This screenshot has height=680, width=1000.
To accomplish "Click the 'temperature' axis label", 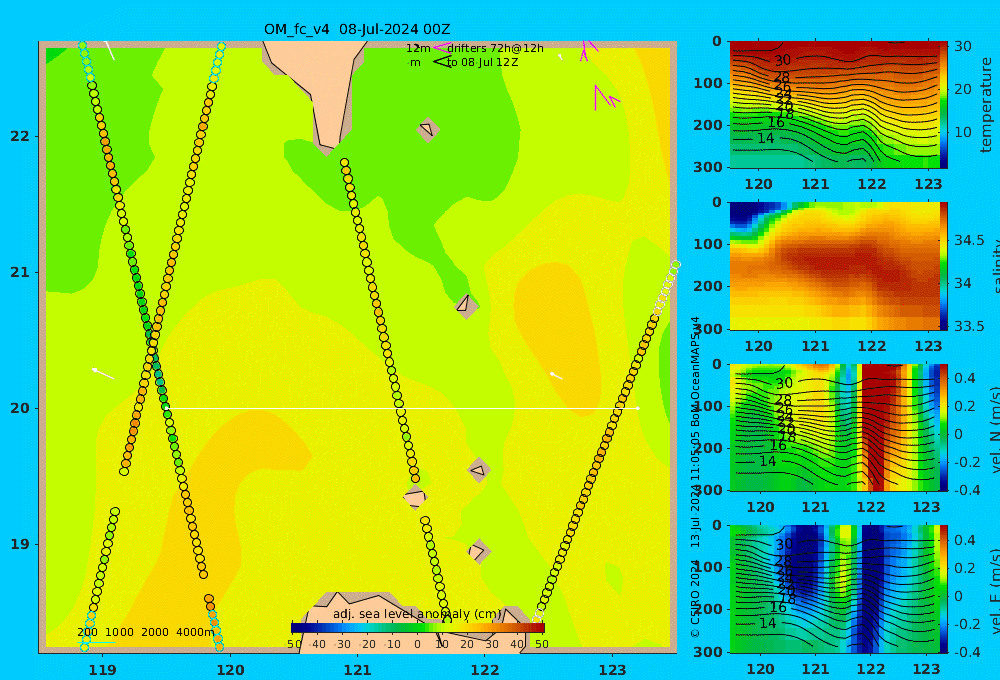I will (987, 105).
